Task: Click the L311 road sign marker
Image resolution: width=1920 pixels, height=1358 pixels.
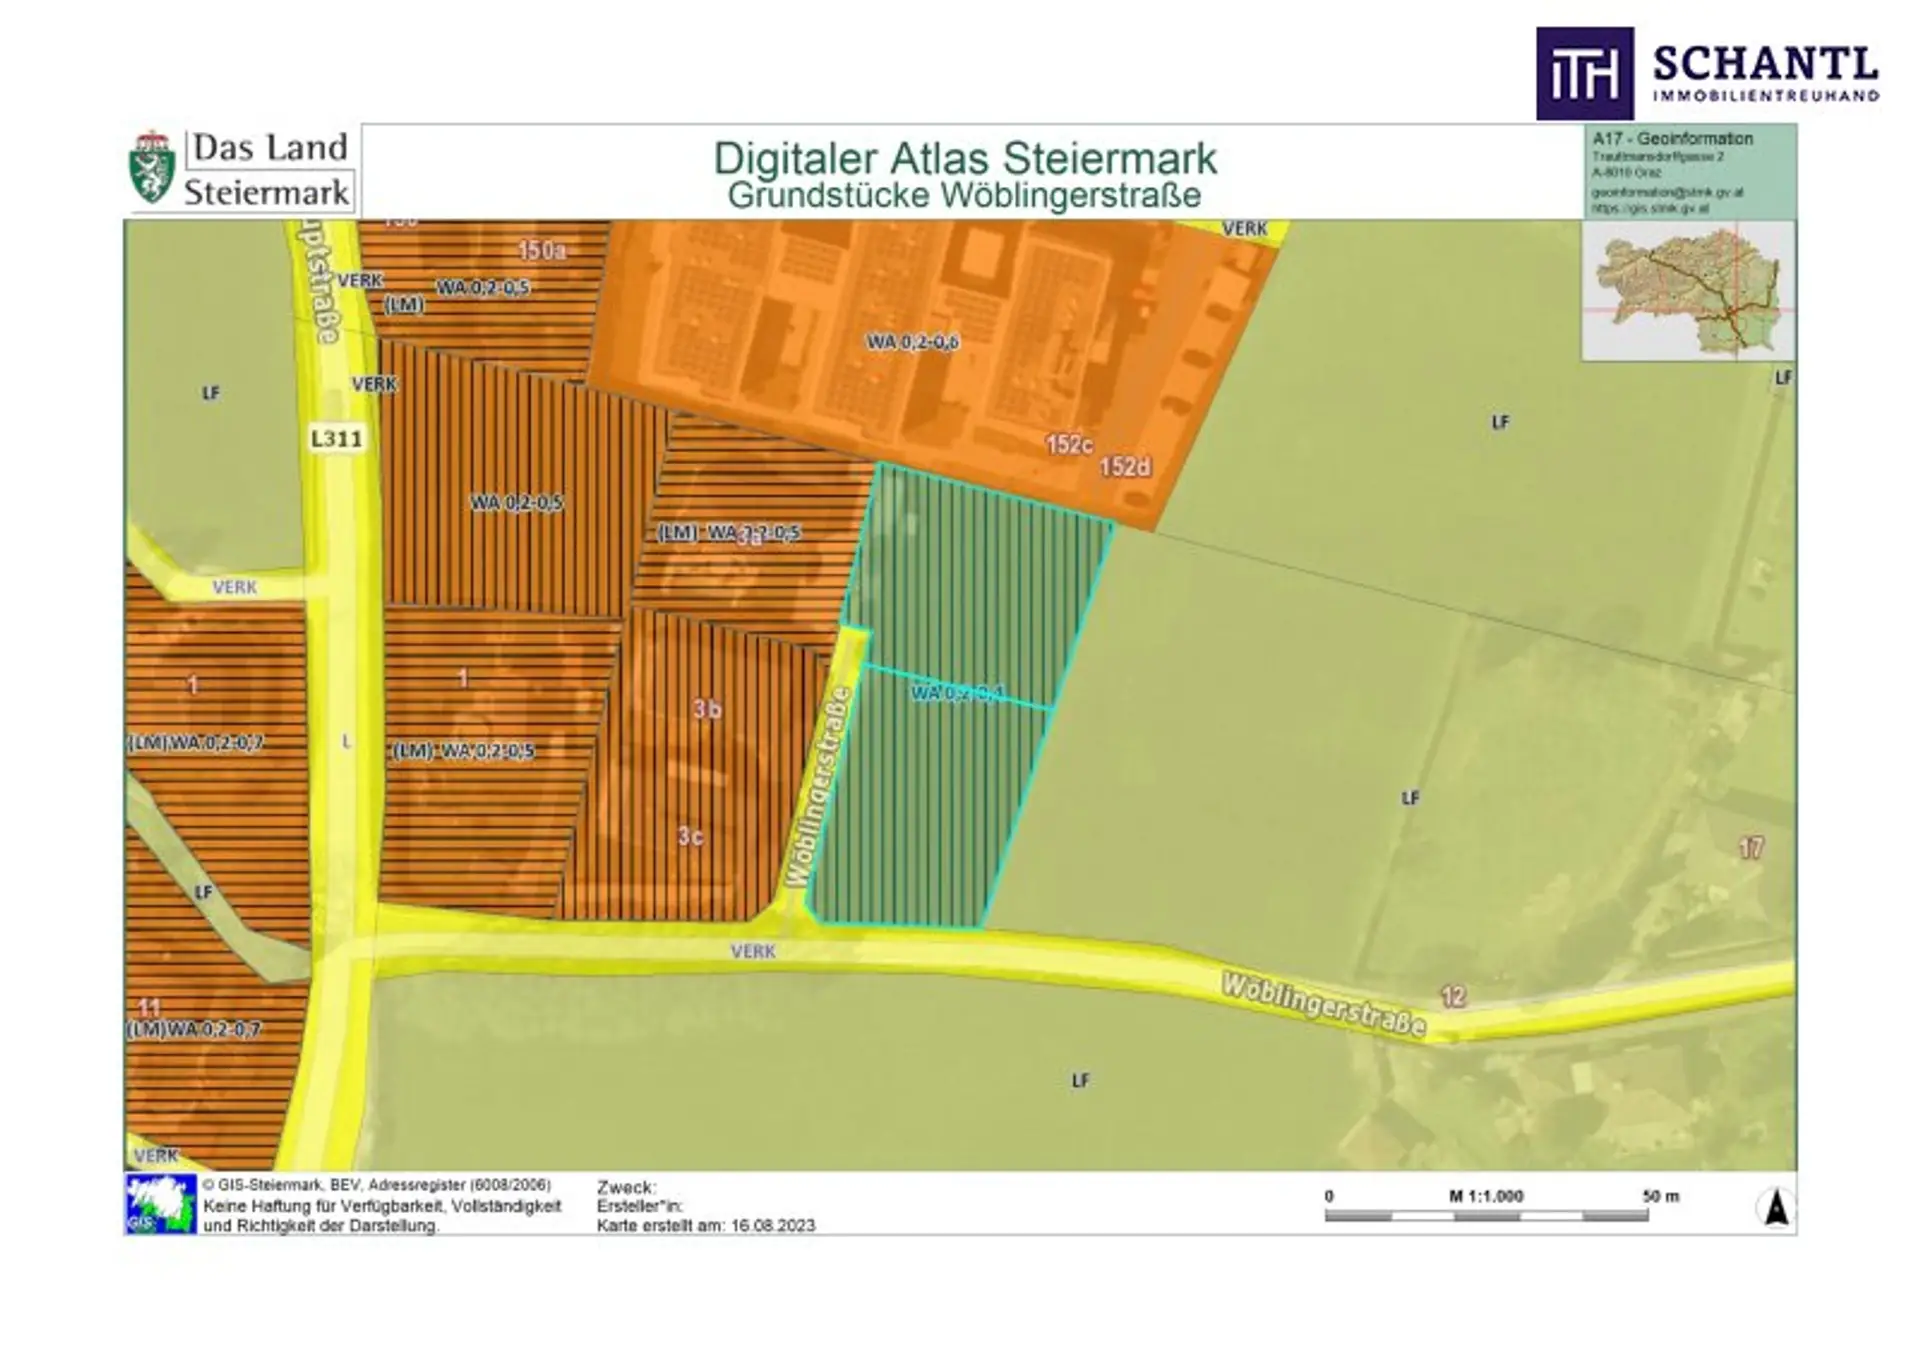Action: coord(336,438)
